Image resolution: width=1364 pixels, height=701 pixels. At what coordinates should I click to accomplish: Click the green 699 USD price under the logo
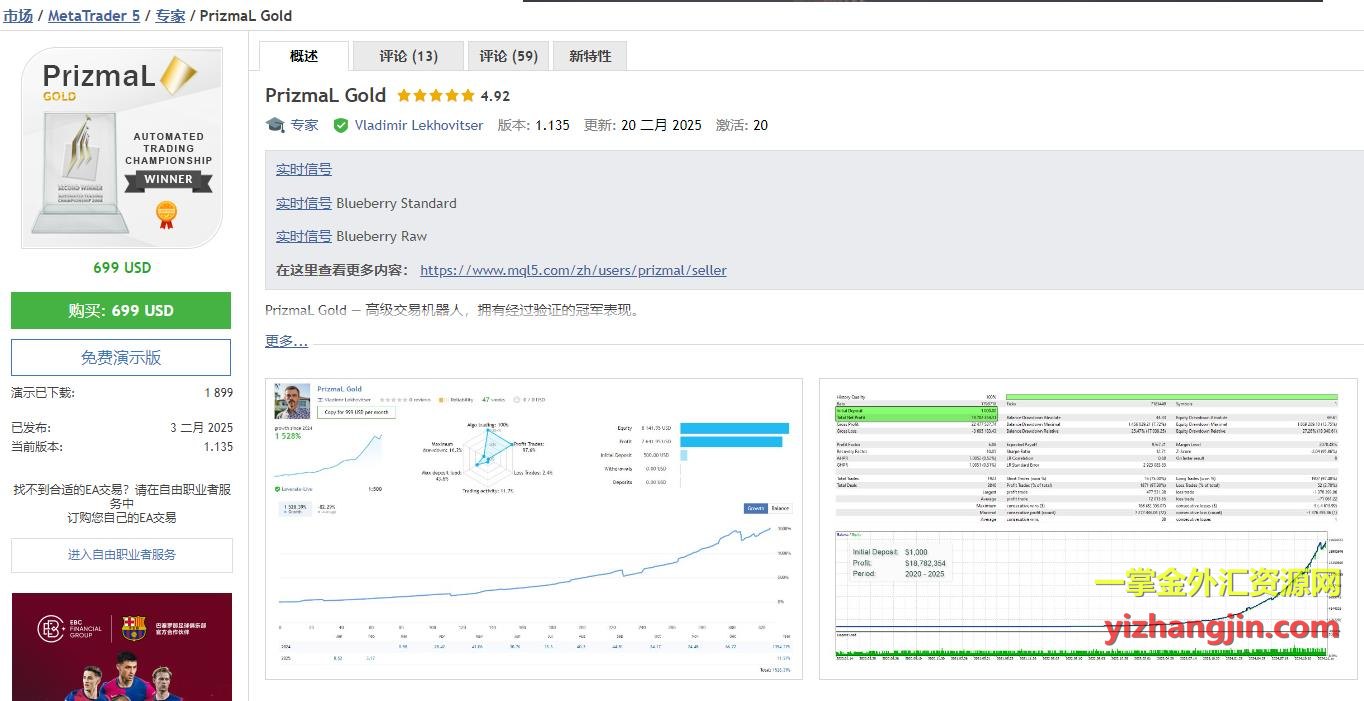122,267
